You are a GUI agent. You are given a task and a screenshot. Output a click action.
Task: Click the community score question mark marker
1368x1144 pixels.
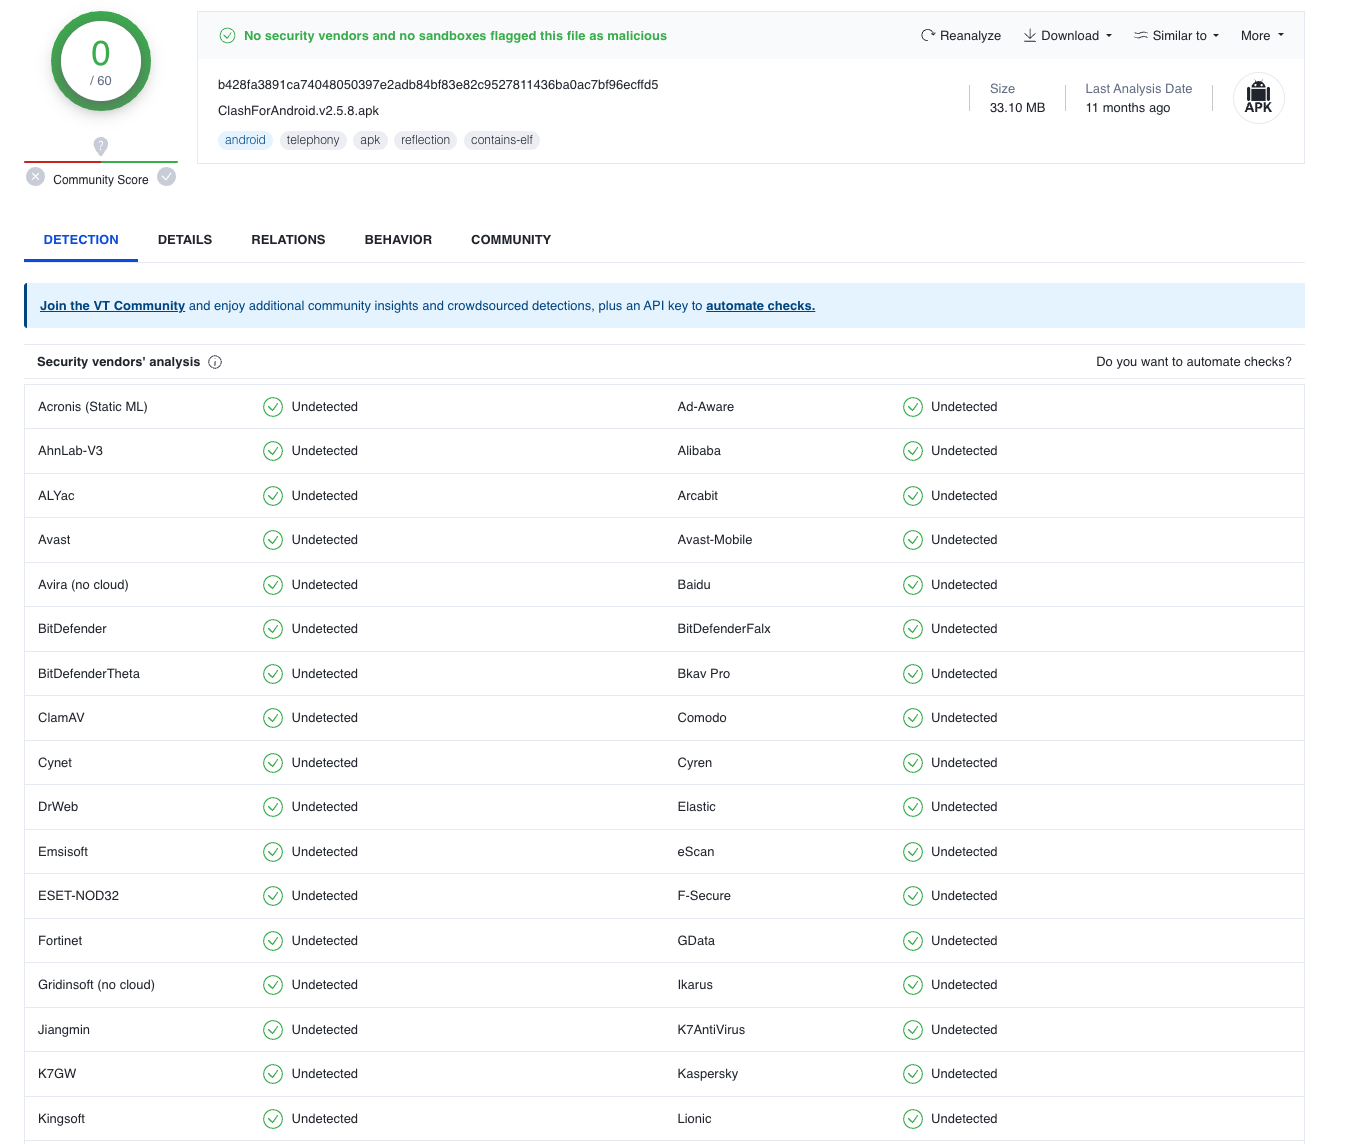(x=101, y=146)
